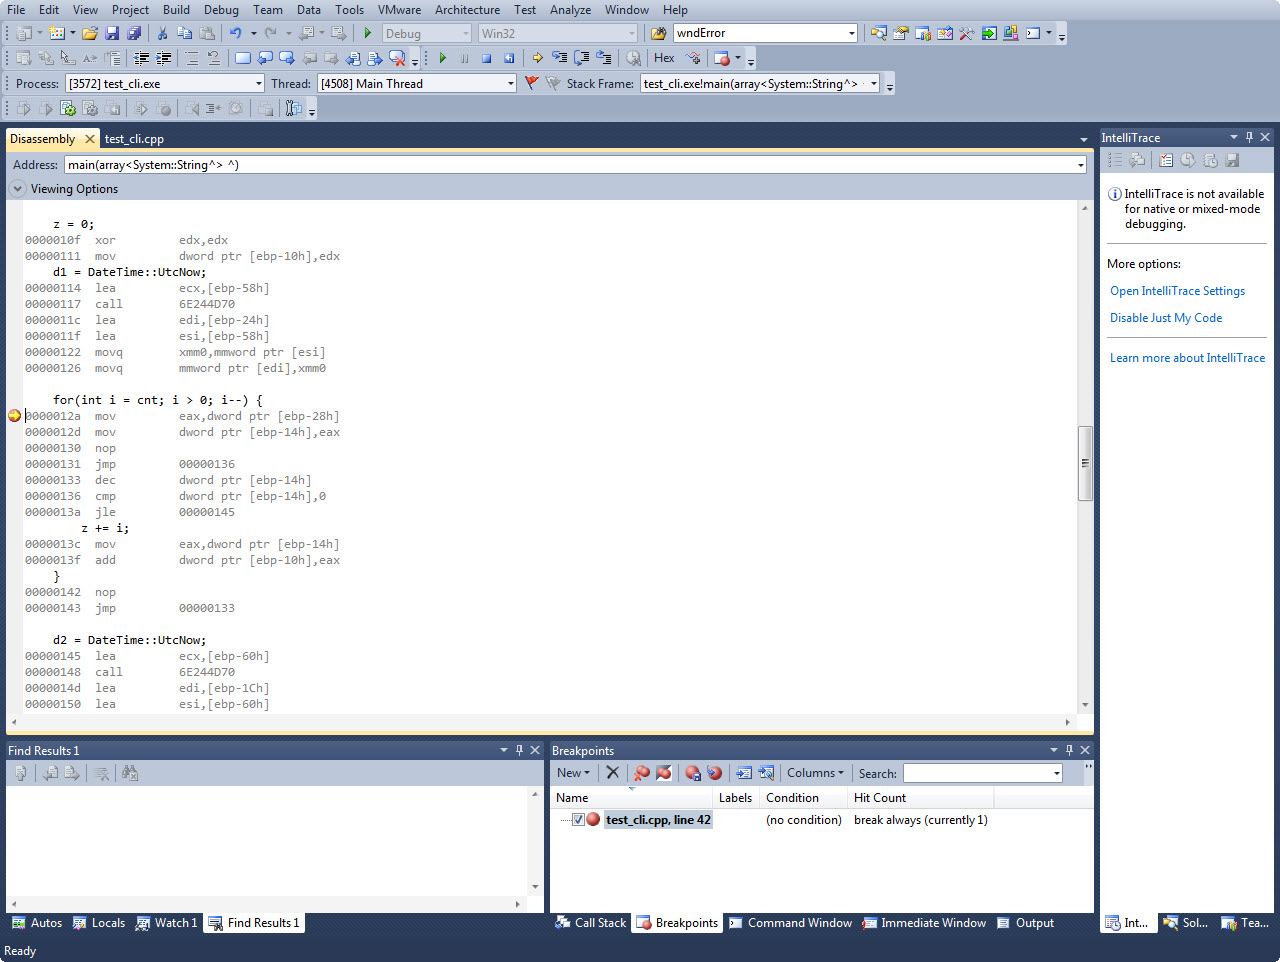Image resolution: width=1280 pixels, height=962 pixels.
Task: Start debugging with the green play arrow next to Debug
Action: click(x=368, y=33)
